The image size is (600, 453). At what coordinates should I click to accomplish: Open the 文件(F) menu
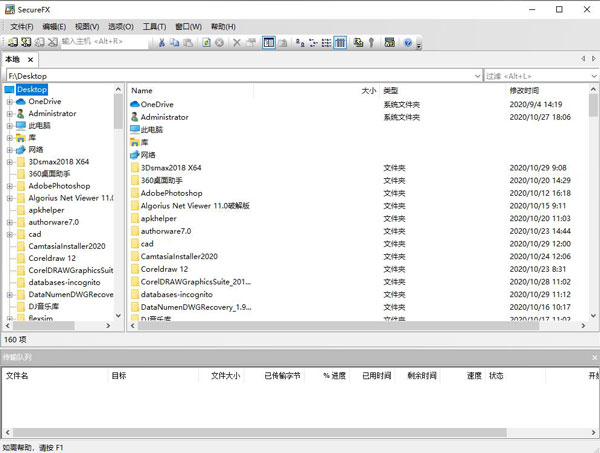click(21, 26)
